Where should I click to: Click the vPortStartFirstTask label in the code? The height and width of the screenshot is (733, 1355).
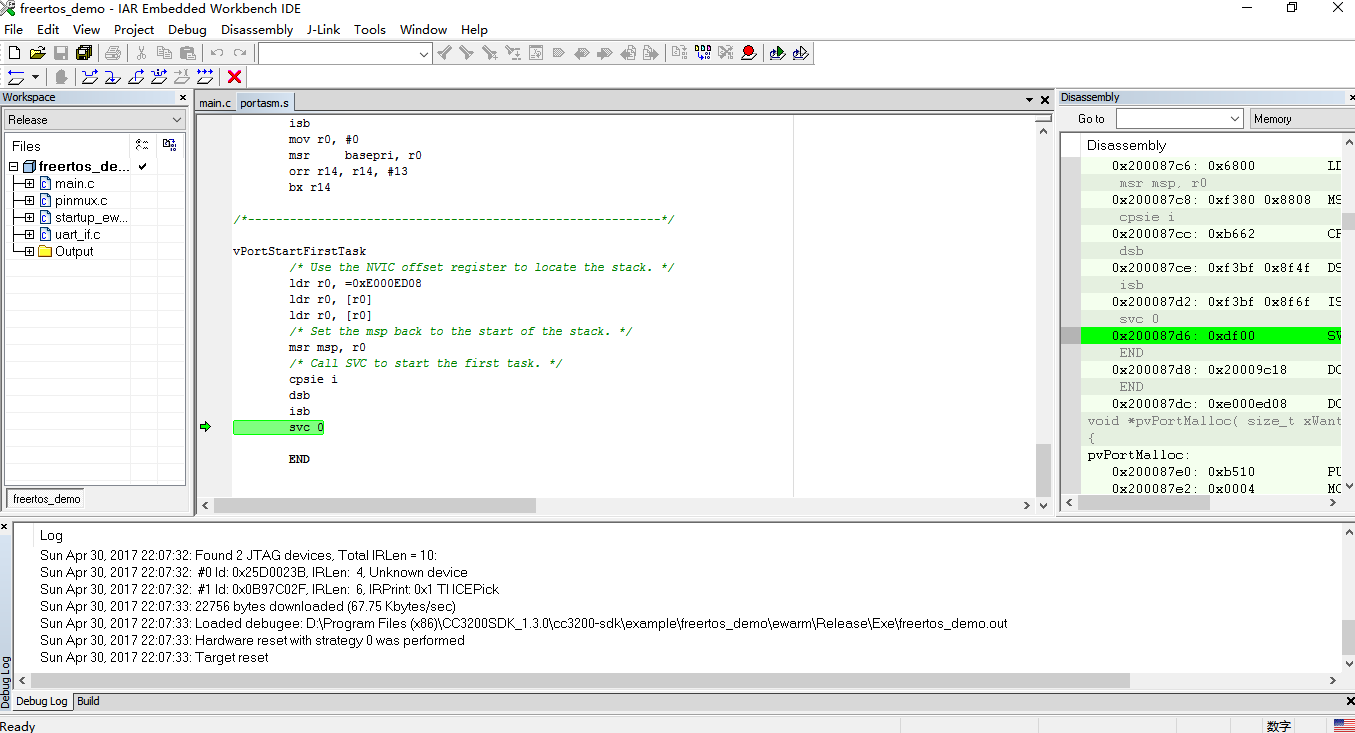click(x=300, y=251)
